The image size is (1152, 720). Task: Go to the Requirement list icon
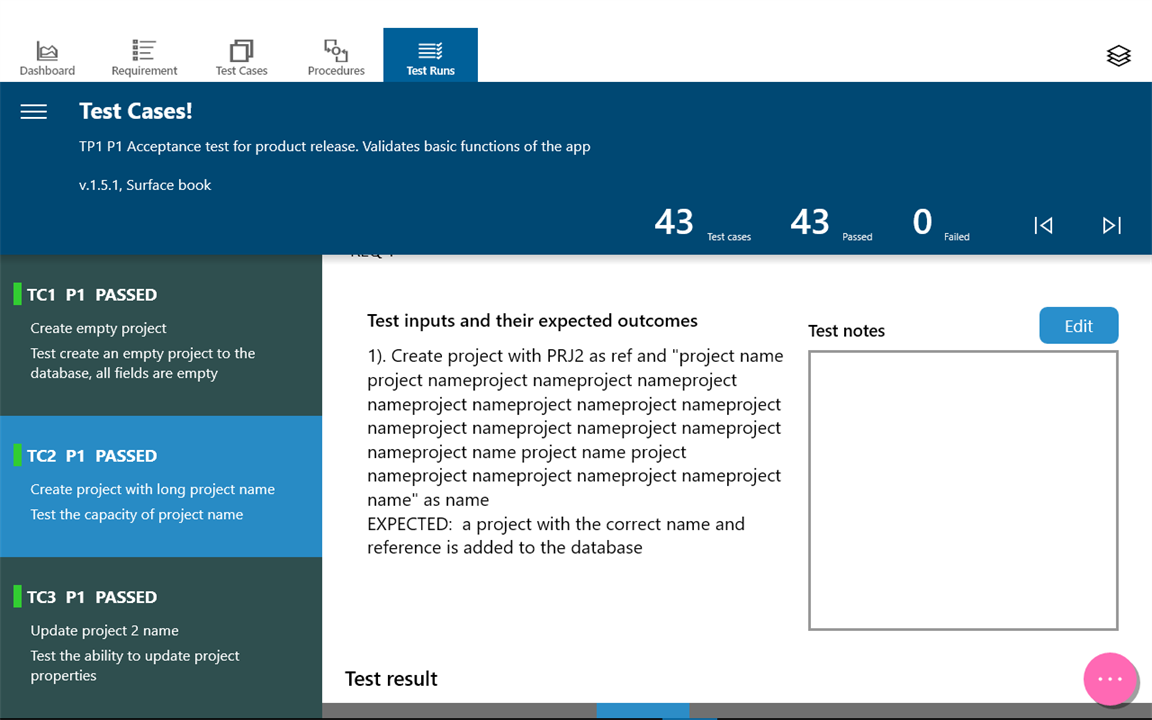[x=143, y=50]
